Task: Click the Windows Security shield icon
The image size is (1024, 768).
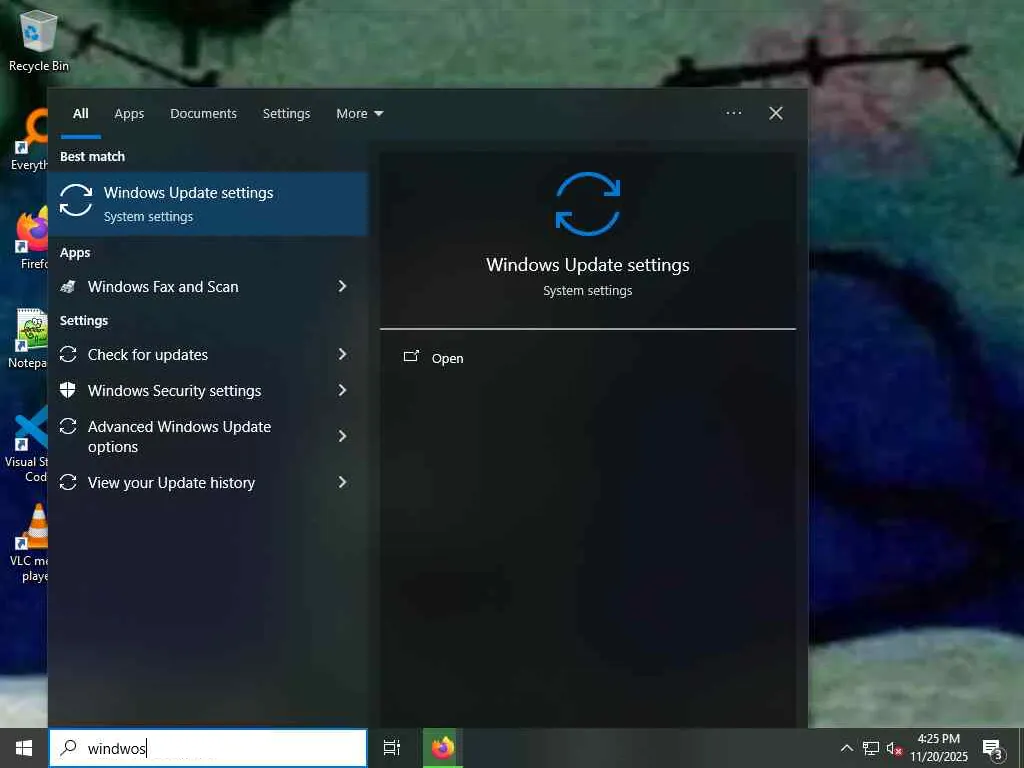Action: [x=68, y=391]
